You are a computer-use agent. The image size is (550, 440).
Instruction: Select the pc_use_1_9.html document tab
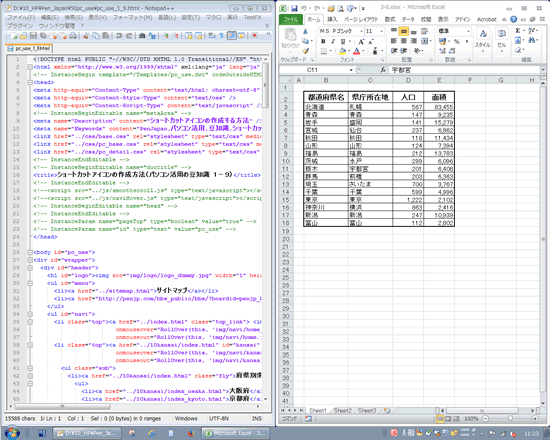[x=29, y=48]
